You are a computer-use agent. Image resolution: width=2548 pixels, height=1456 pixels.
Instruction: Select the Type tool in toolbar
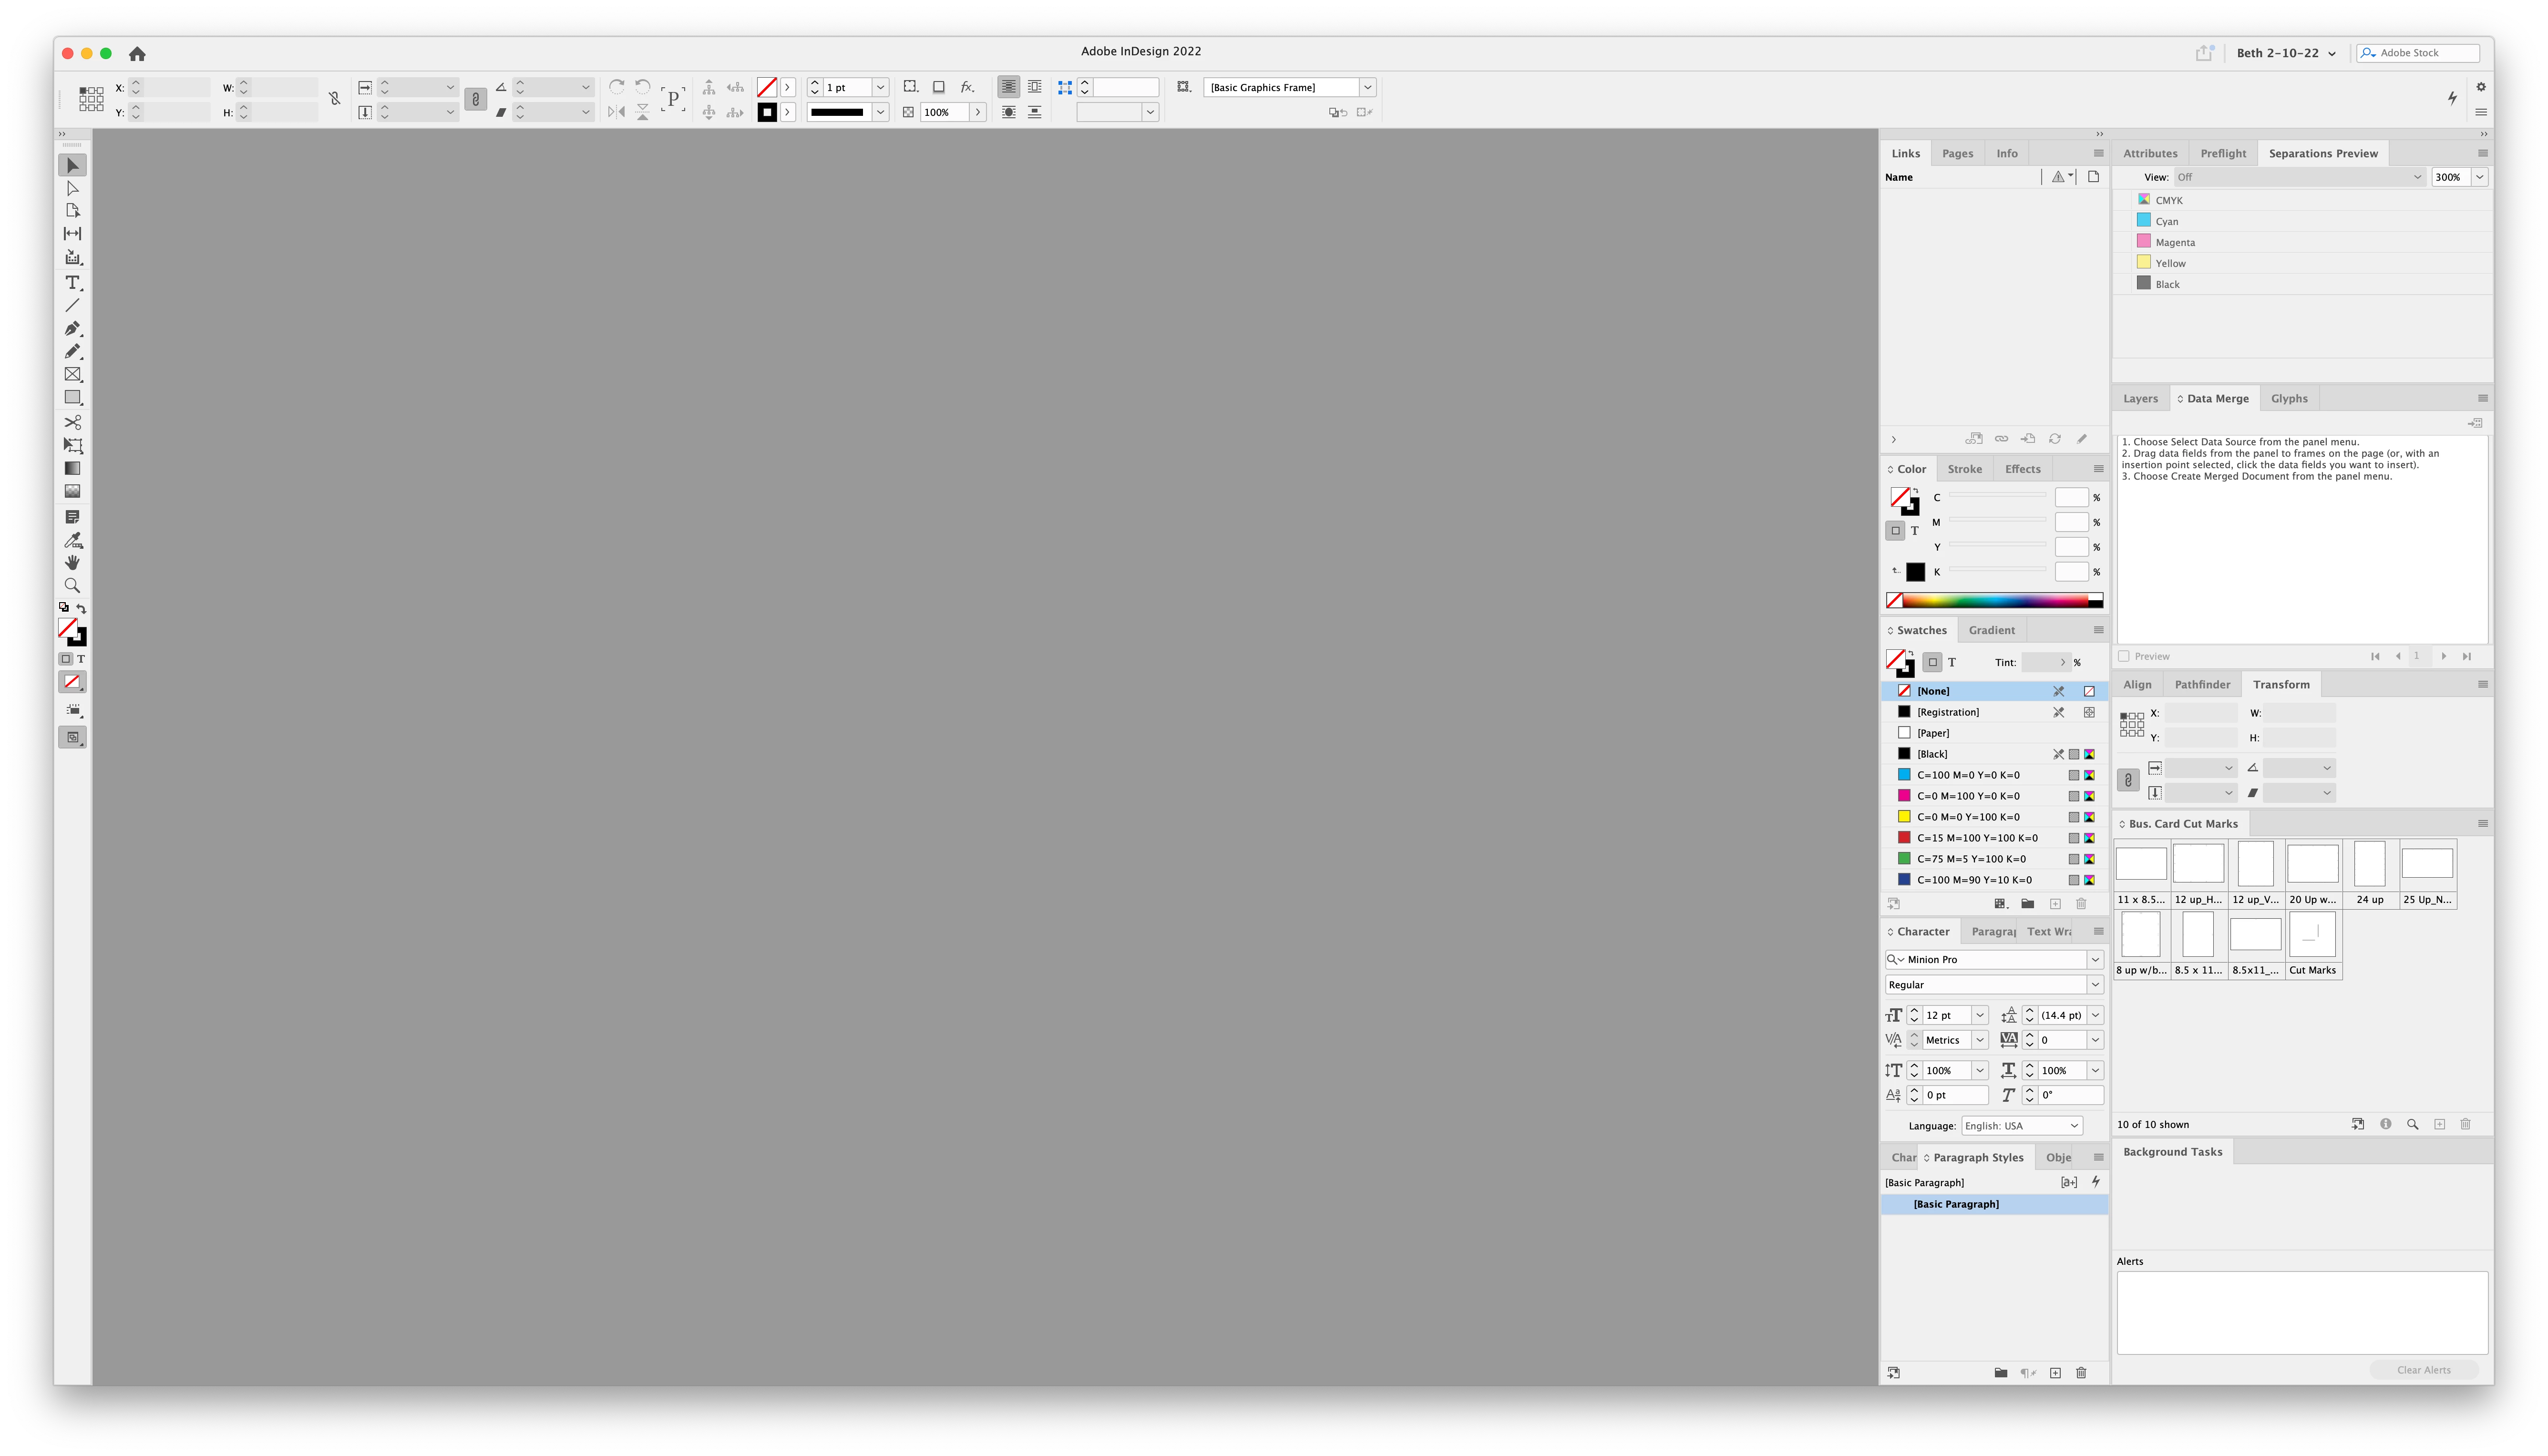tap(72, 283)
